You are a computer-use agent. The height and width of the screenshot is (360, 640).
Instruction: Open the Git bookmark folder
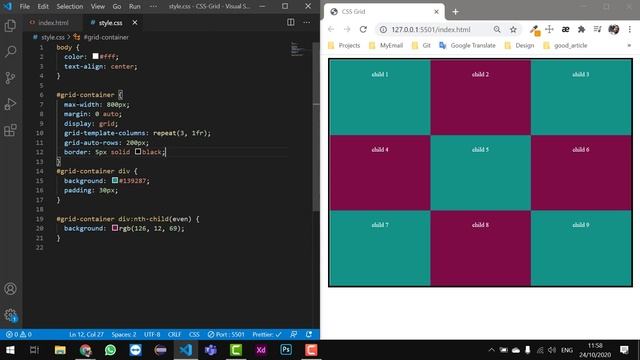(x=421, y=45)
